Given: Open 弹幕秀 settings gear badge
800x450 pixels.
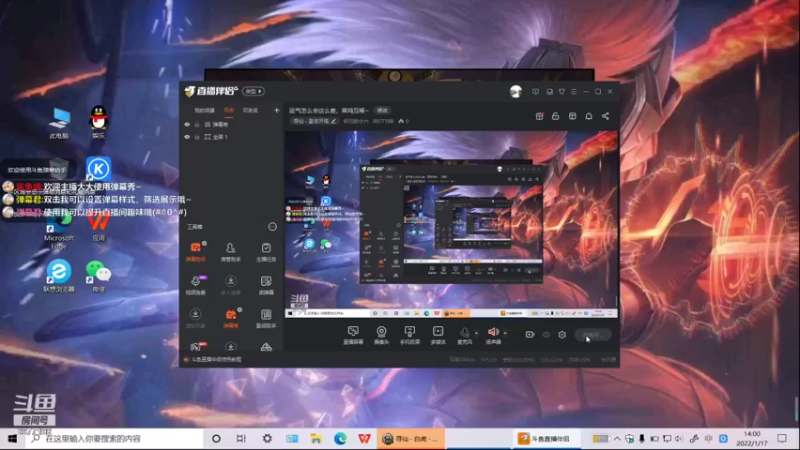Looking at the screenshot, I should (x=239, y=310).
